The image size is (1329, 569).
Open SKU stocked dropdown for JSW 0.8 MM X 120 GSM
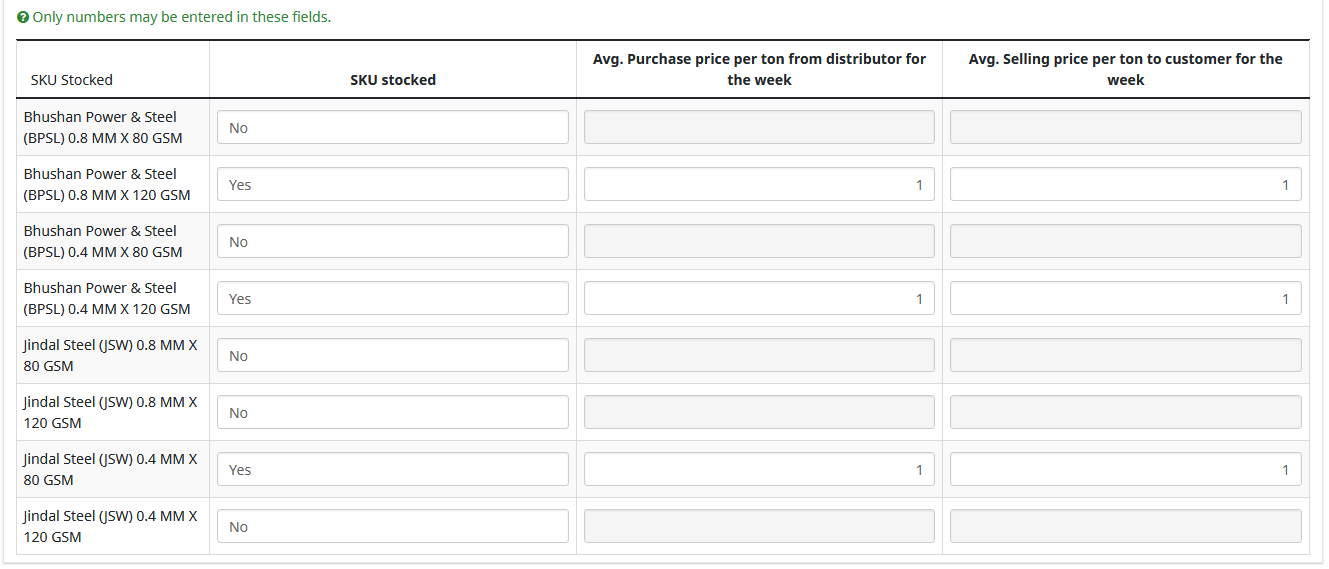[x=392, y=412]
